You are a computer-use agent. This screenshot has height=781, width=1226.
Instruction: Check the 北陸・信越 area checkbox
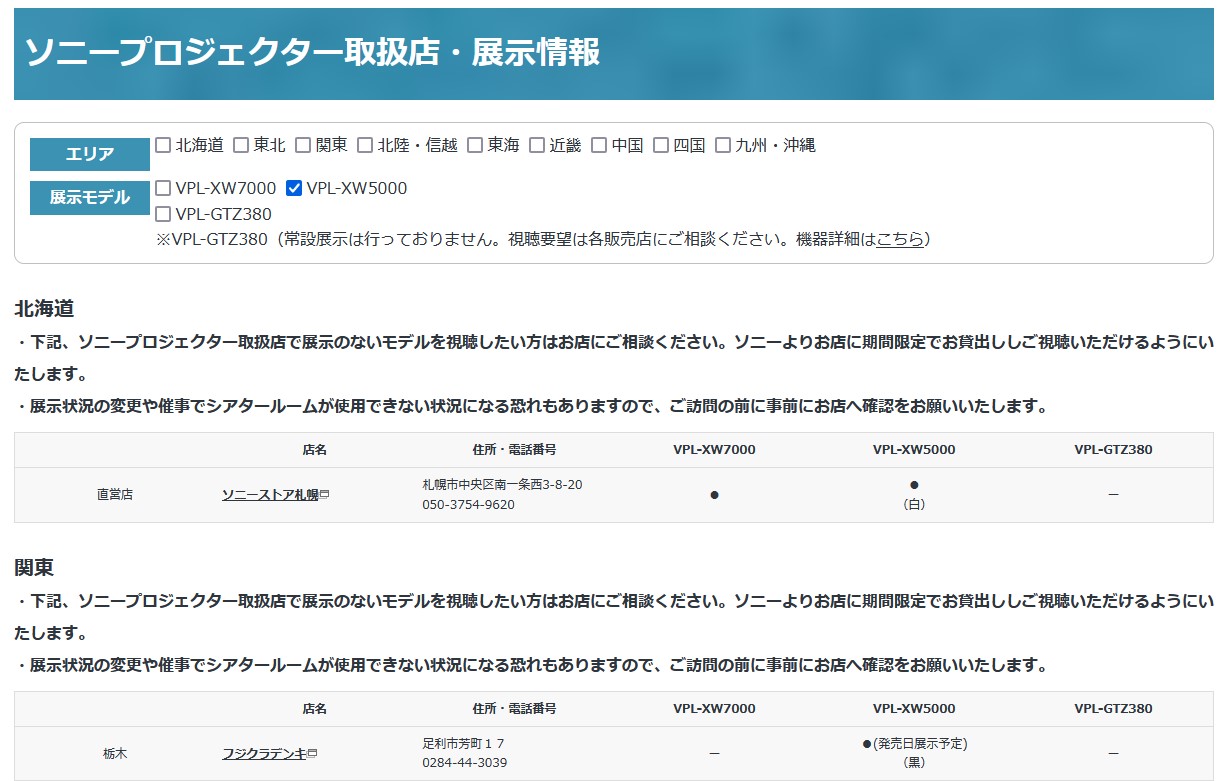point(365,146)
